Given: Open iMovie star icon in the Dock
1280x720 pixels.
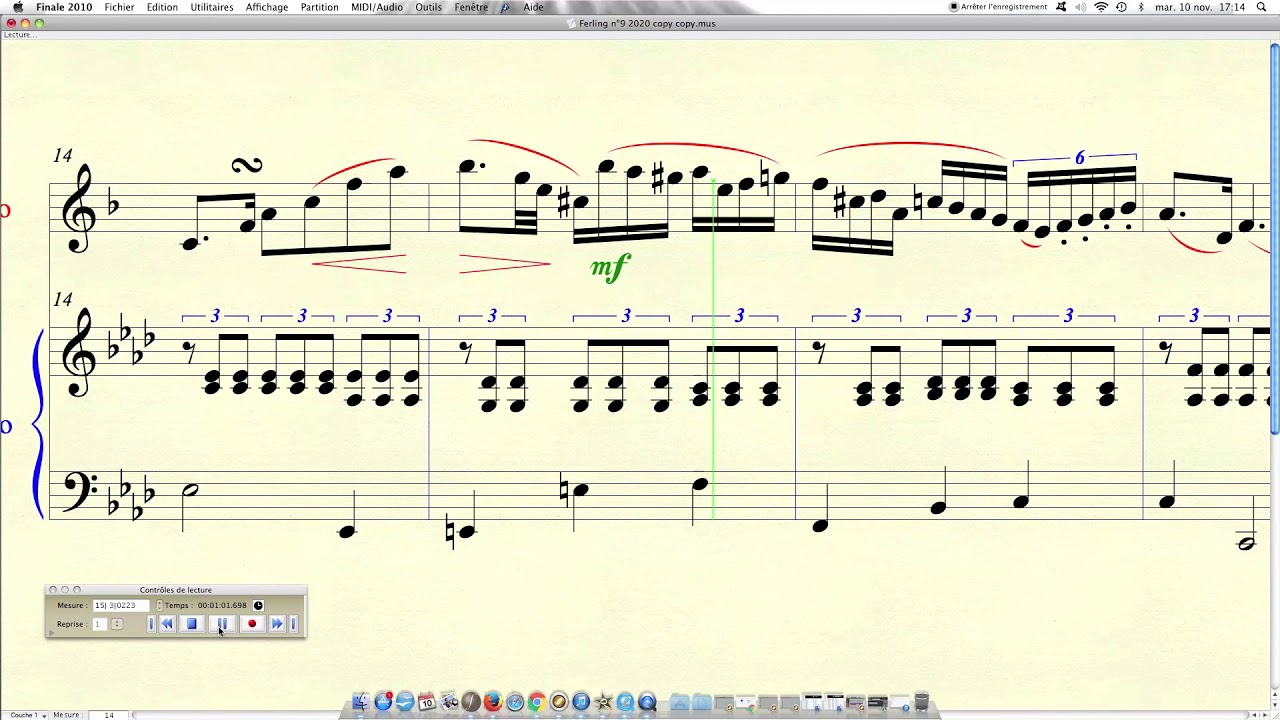Looking at the screenshot, I should click(x=603, y=702).
